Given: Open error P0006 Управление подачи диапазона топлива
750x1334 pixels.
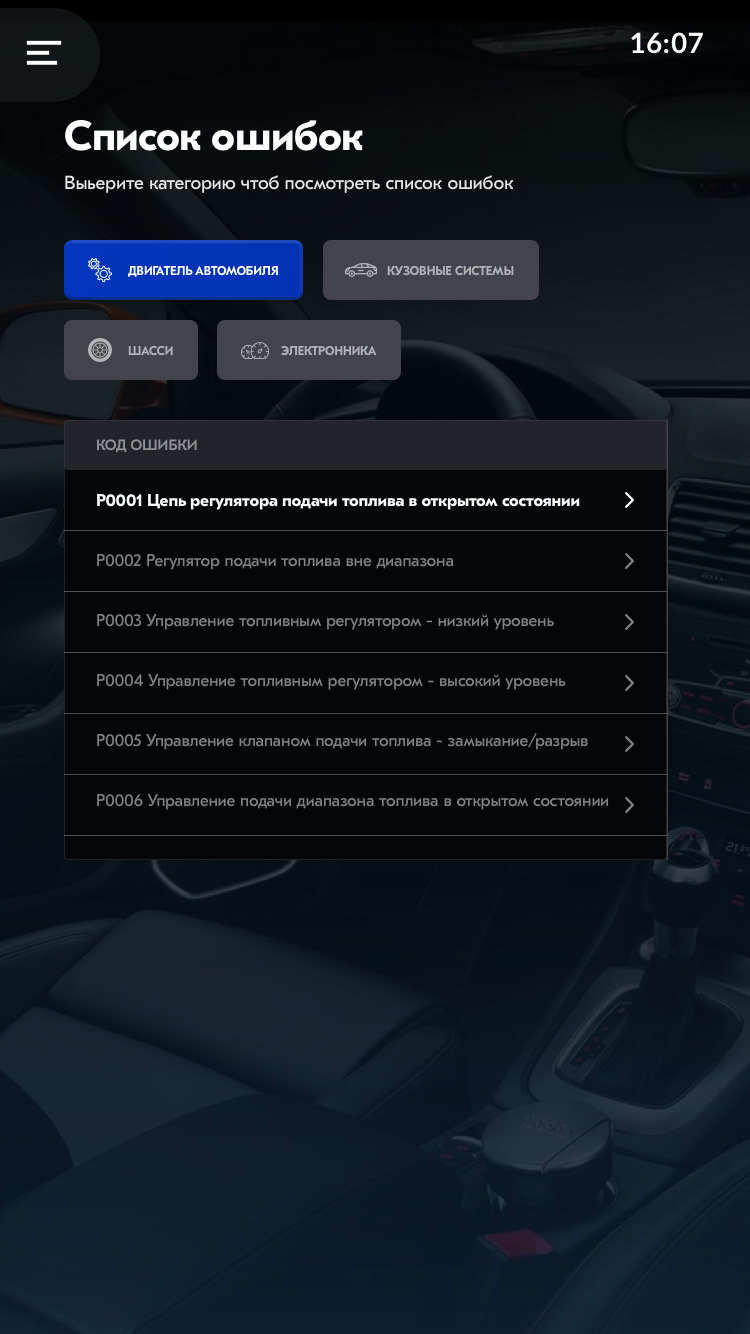Looking at the screenshot, I should coord(365,805).
